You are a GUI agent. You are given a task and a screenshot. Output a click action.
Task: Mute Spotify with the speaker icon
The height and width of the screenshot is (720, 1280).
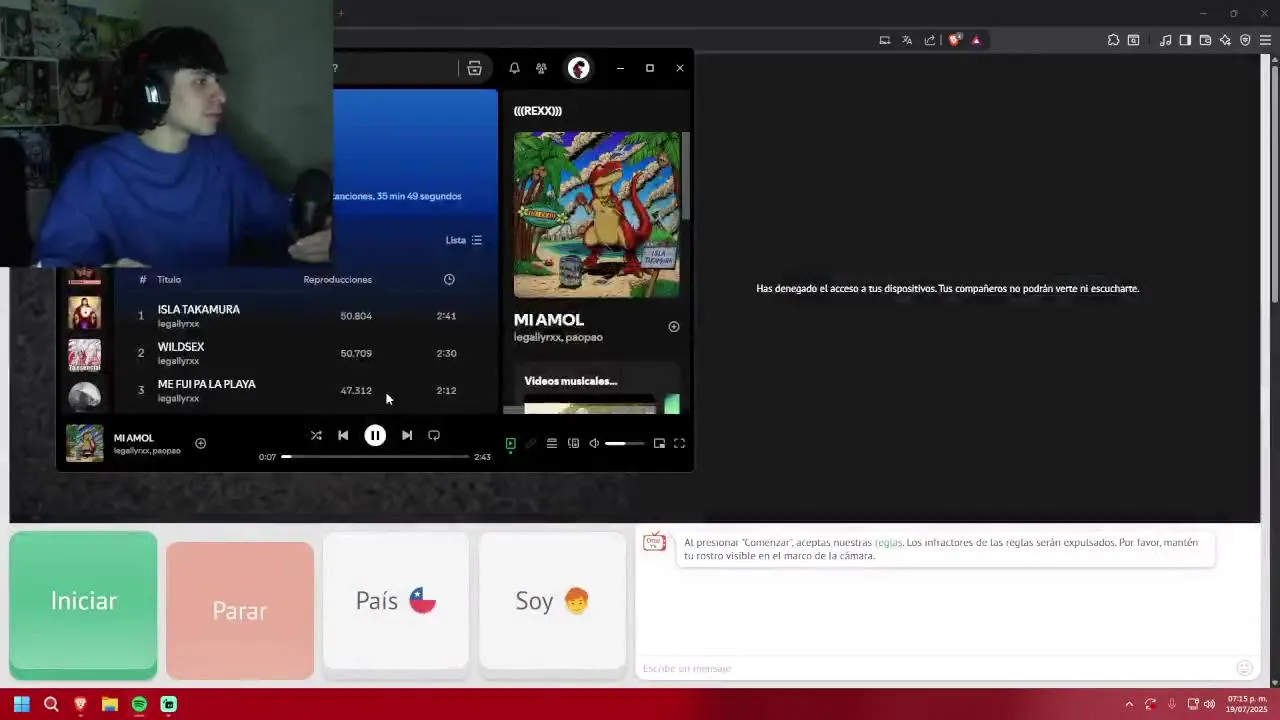594,443
